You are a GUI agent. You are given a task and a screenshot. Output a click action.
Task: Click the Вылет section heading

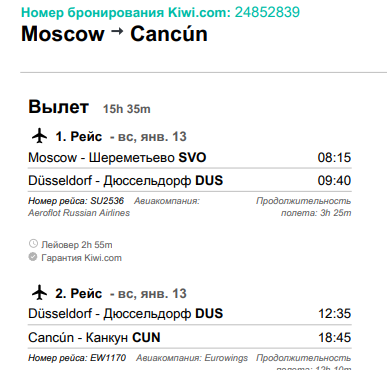point(58,107)
